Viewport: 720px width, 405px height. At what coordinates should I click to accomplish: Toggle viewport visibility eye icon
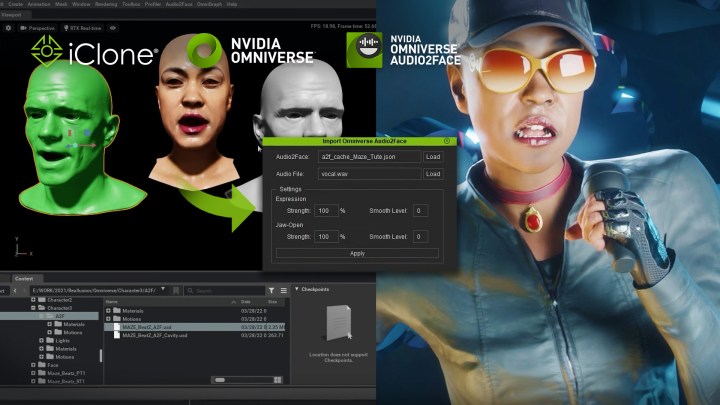pyautogui.click(x=112, y=28)
